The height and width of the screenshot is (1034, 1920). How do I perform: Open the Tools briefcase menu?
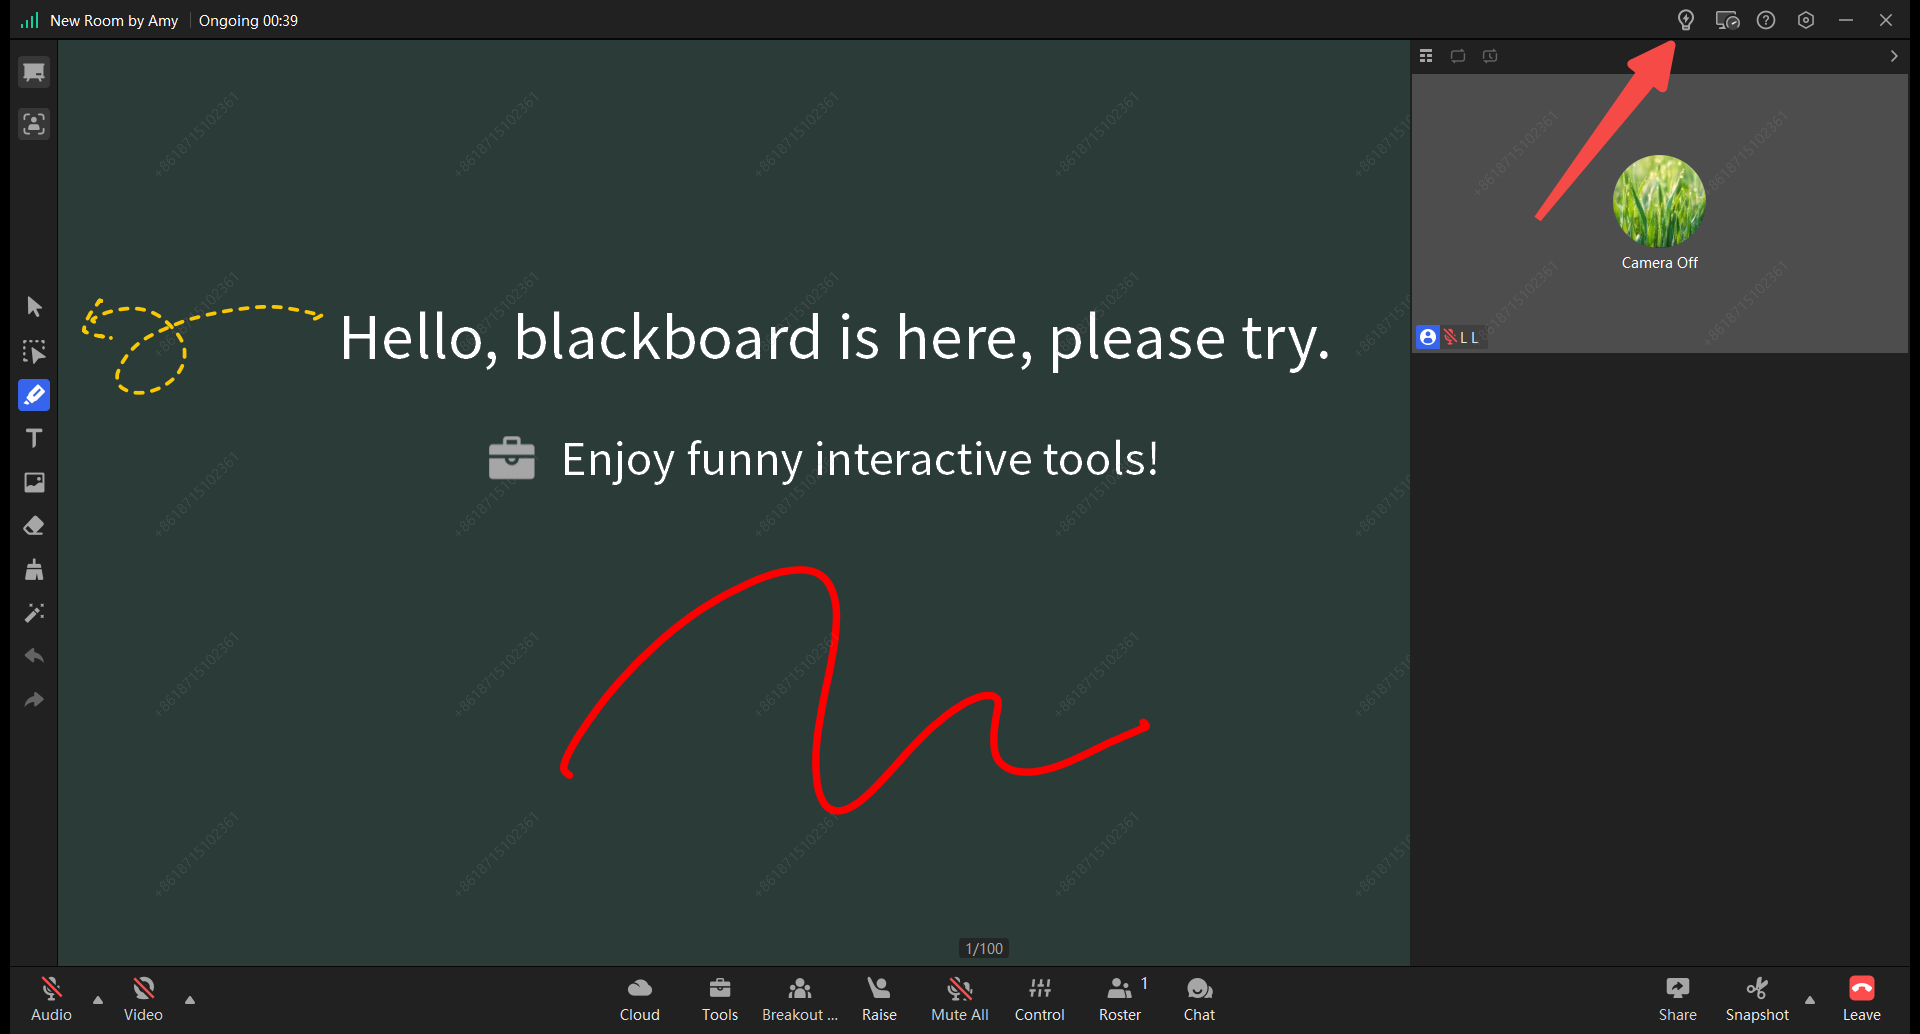[720, 999]
